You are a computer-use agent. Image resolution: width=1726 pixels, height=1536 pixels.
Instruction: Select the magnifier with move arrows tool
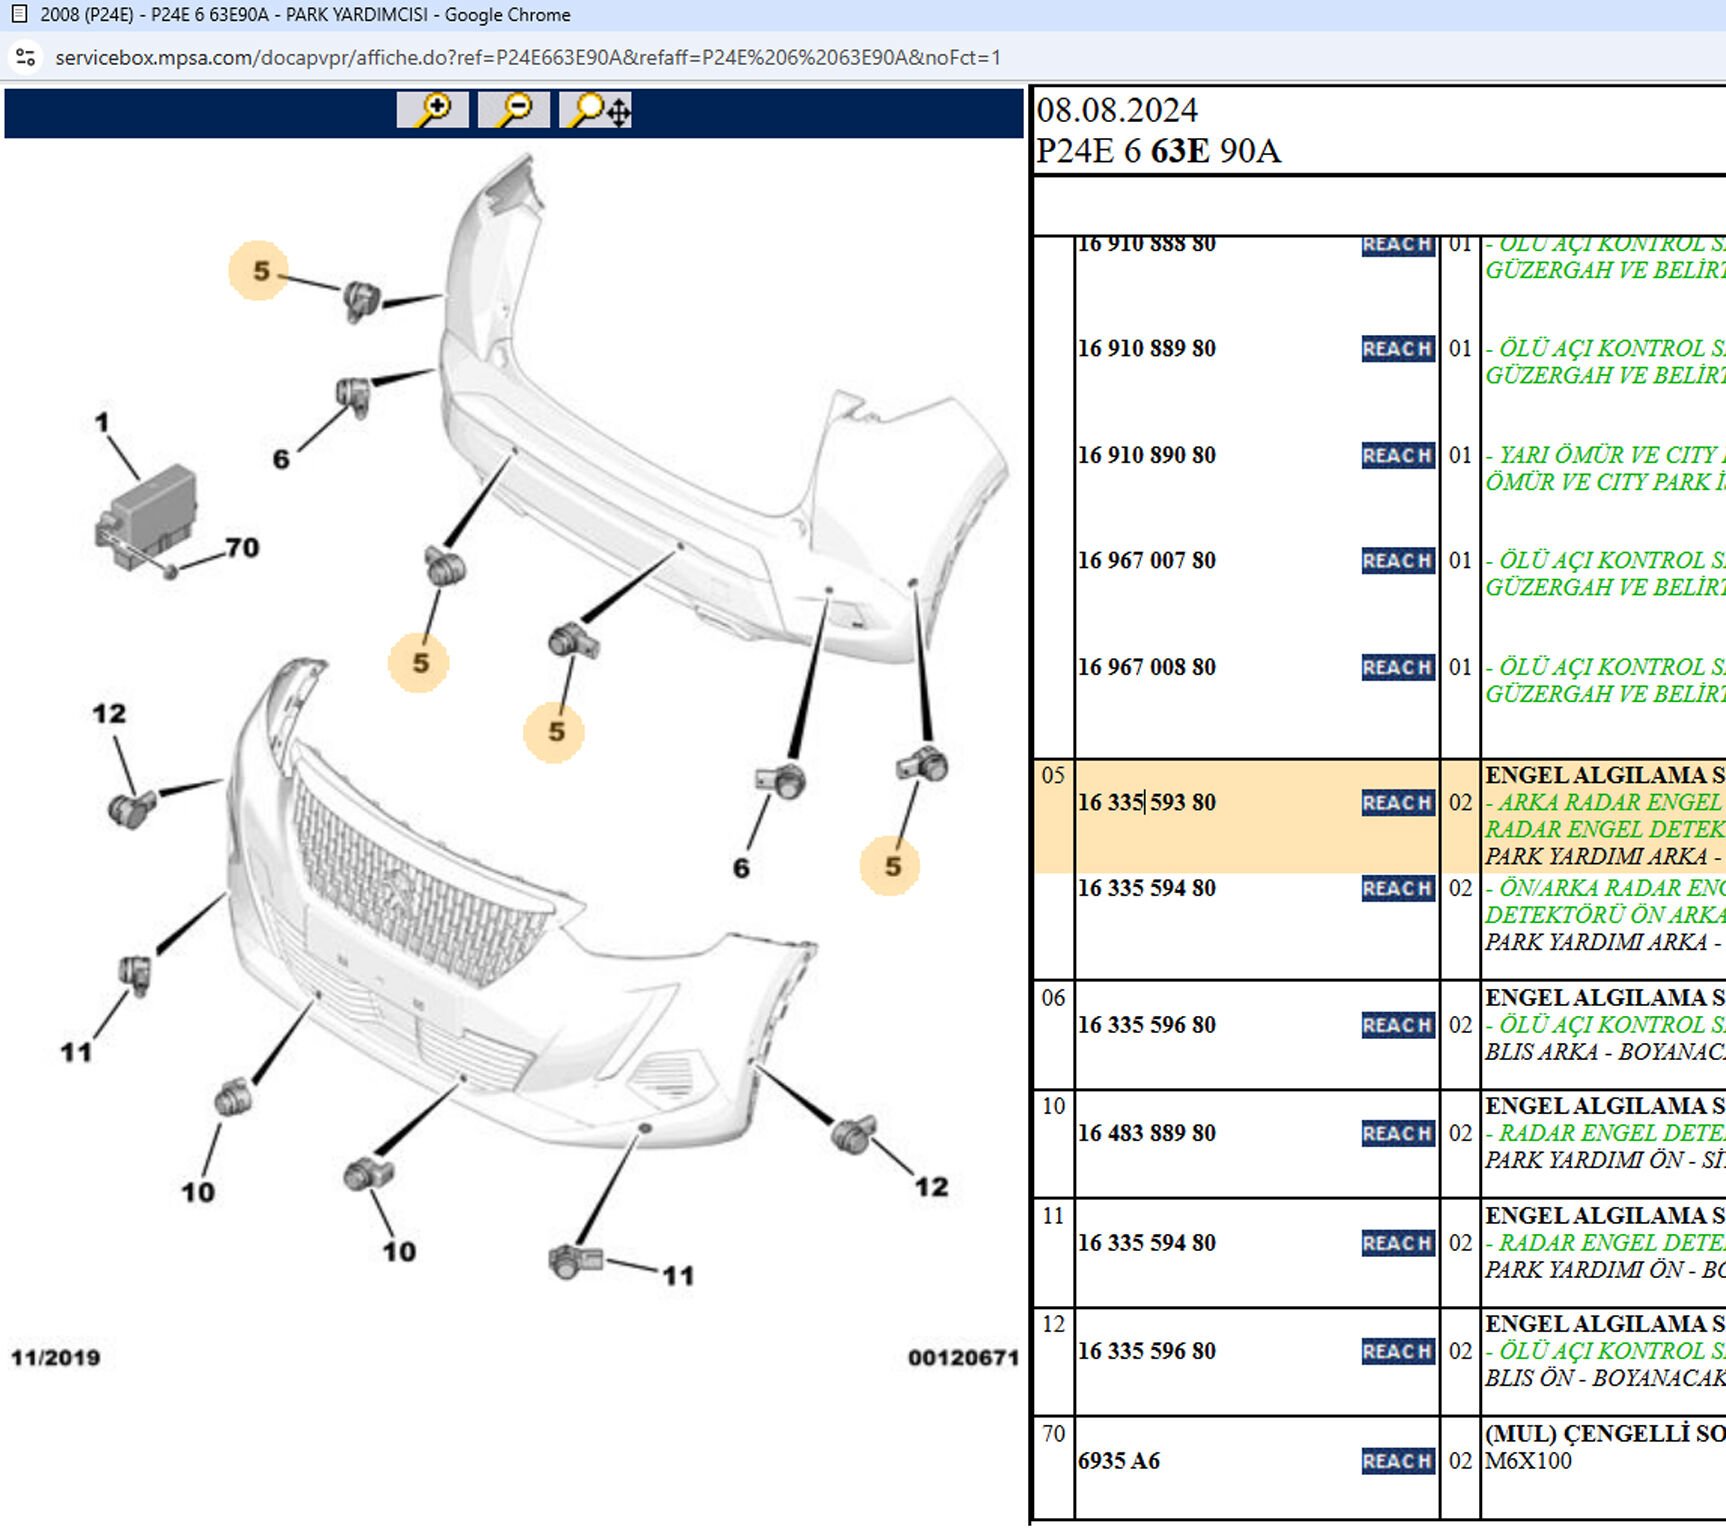point(596,109)
